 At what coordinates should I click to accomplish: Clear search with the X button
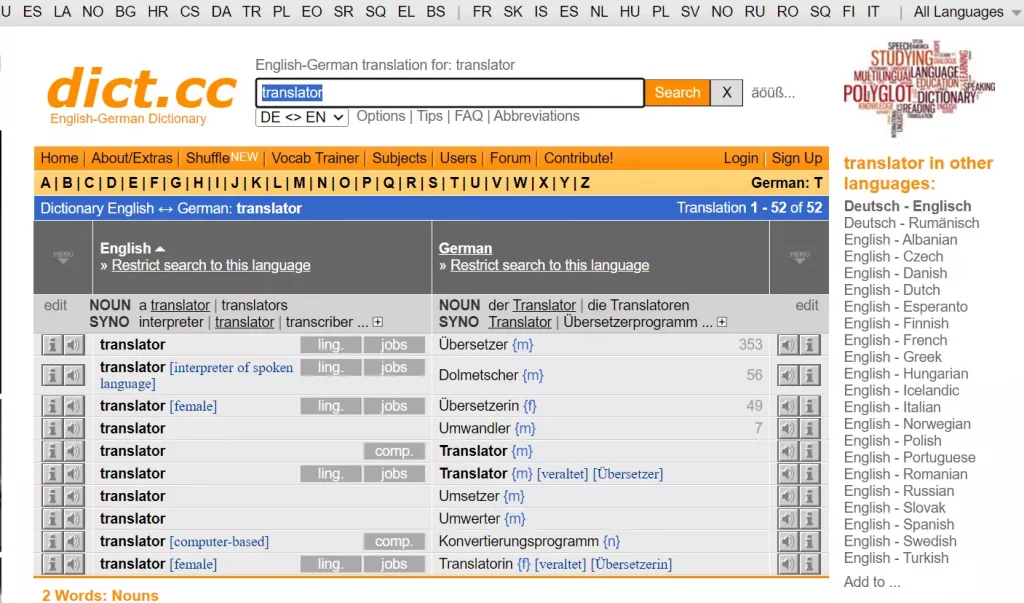726,93
